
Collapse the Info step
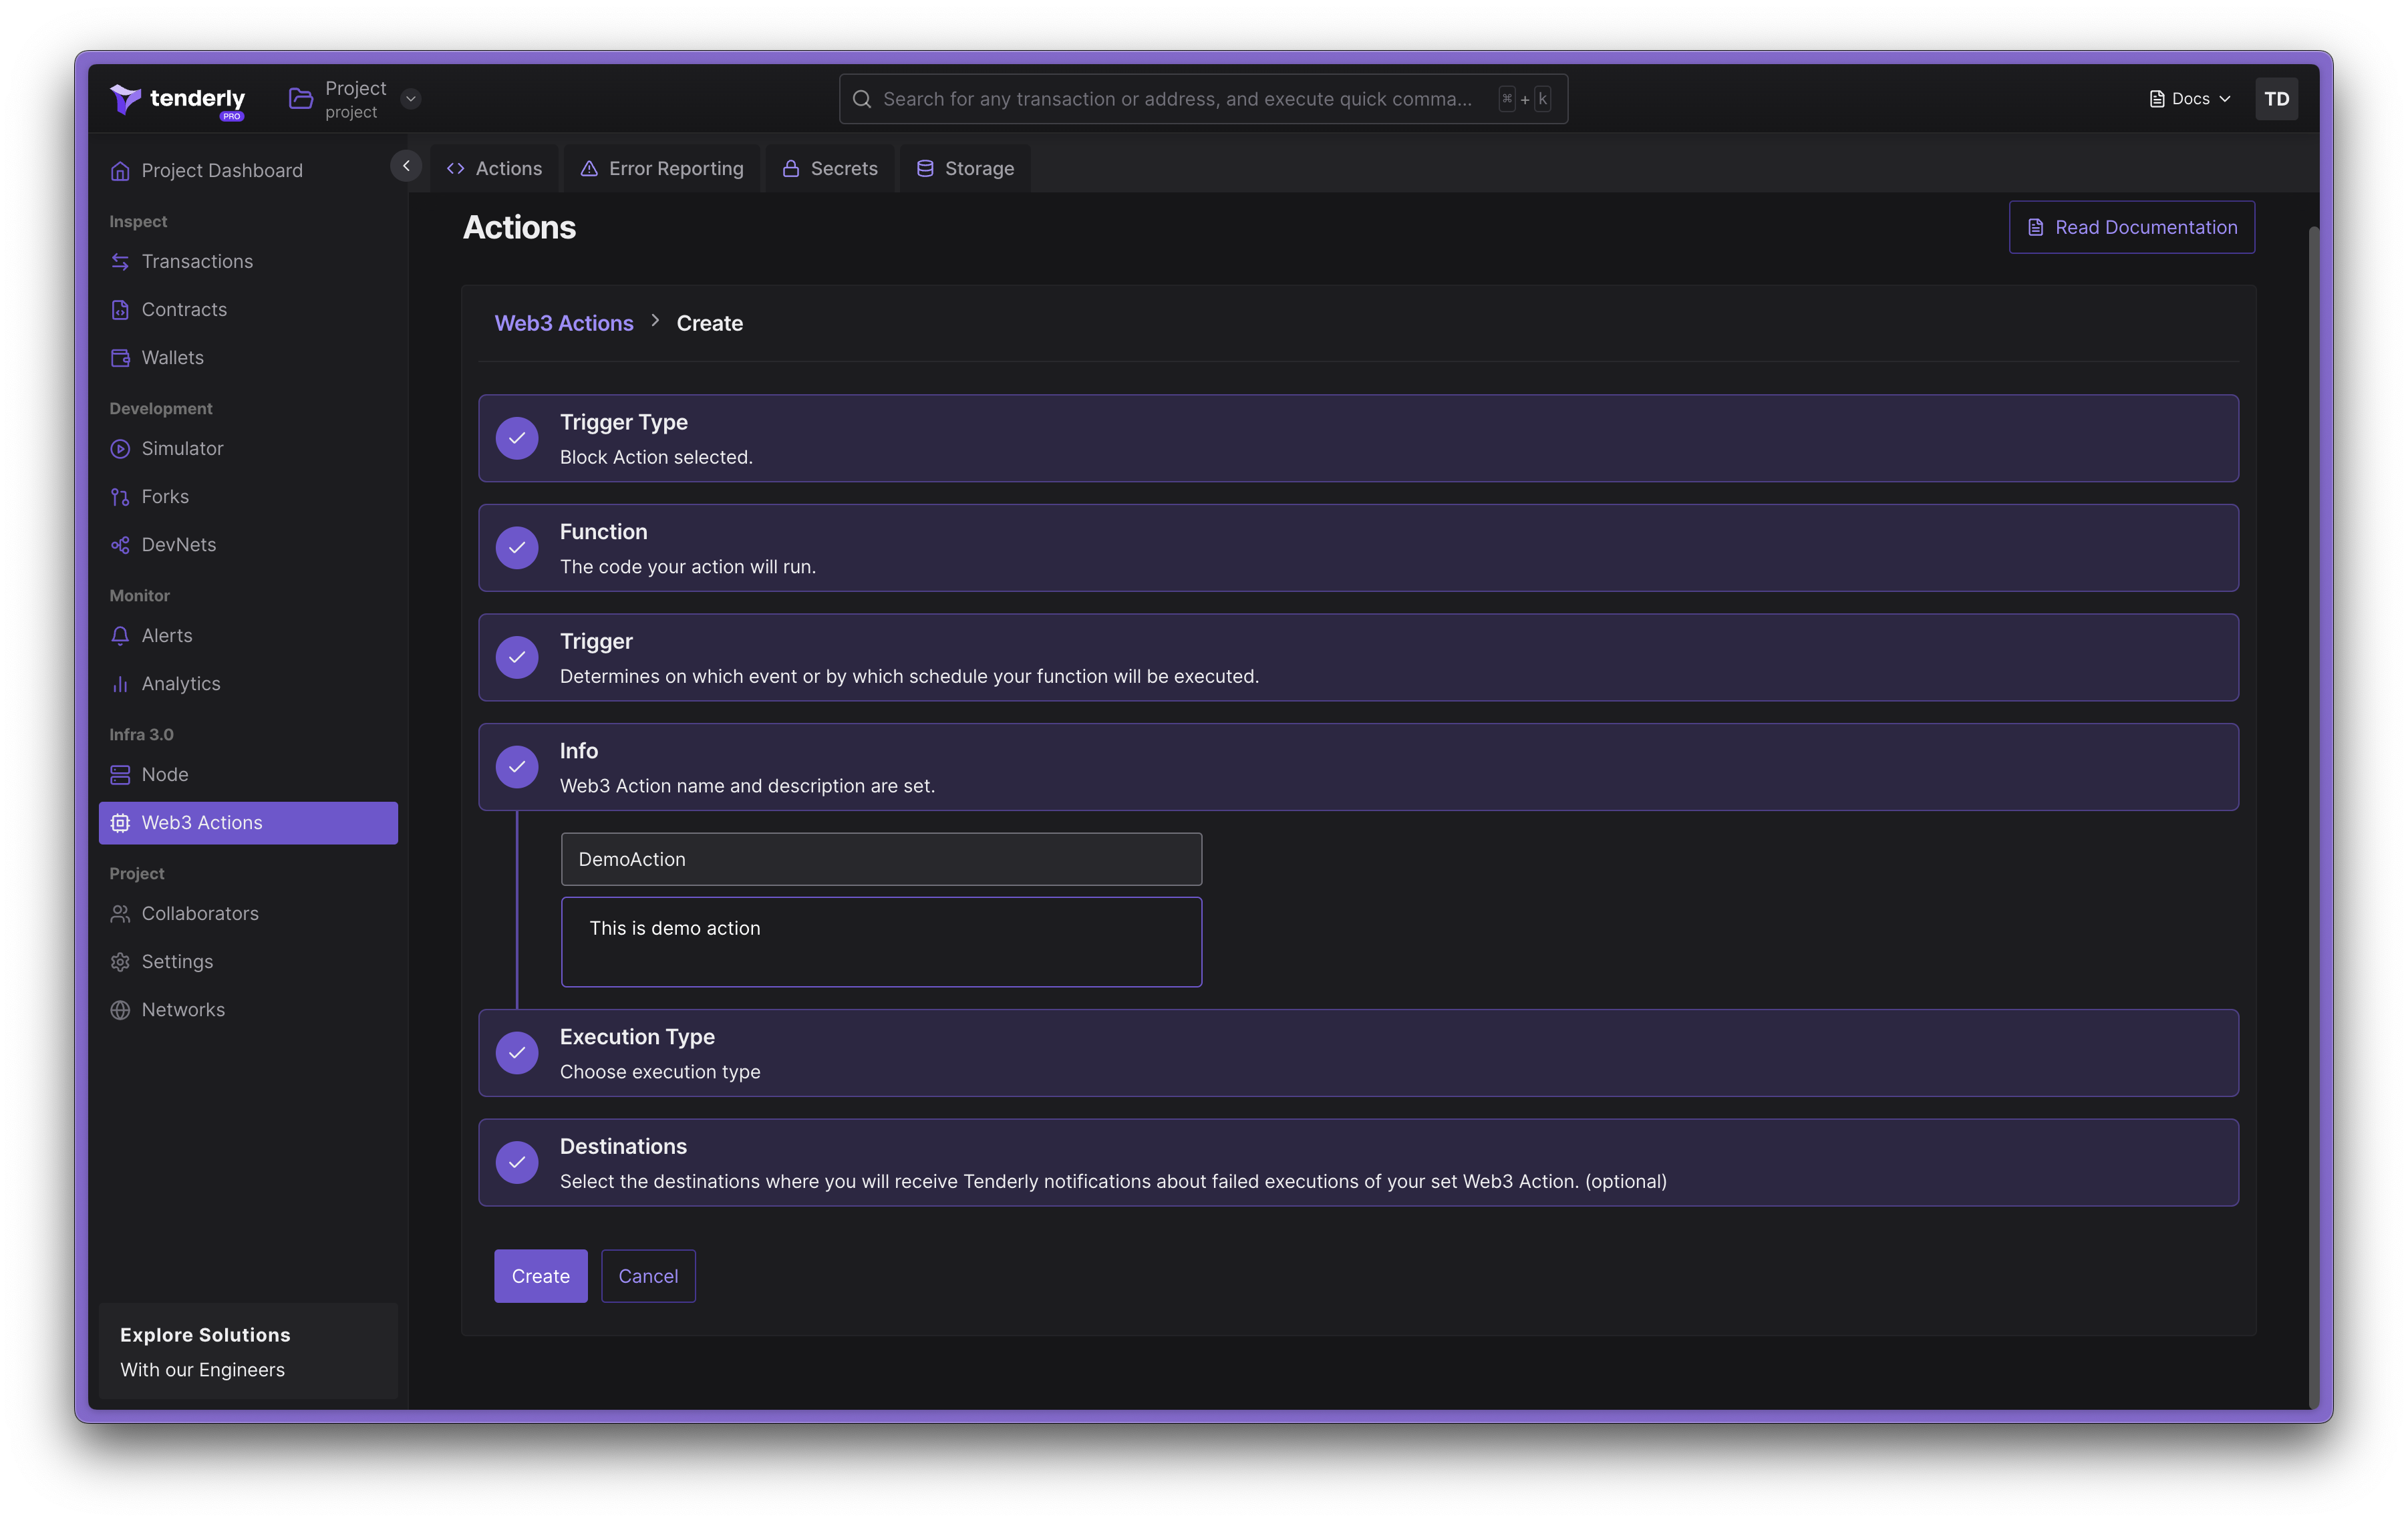pos(1358,767)
